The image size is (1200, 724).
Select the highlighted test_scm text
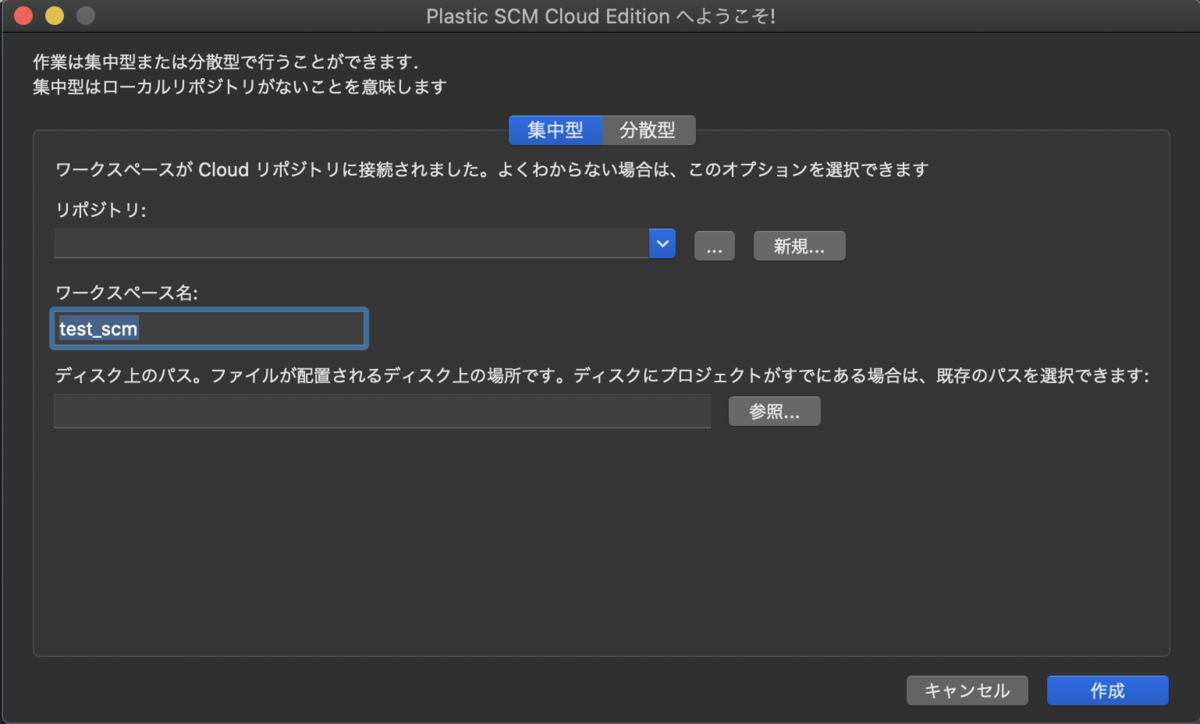tap(98, 328)
